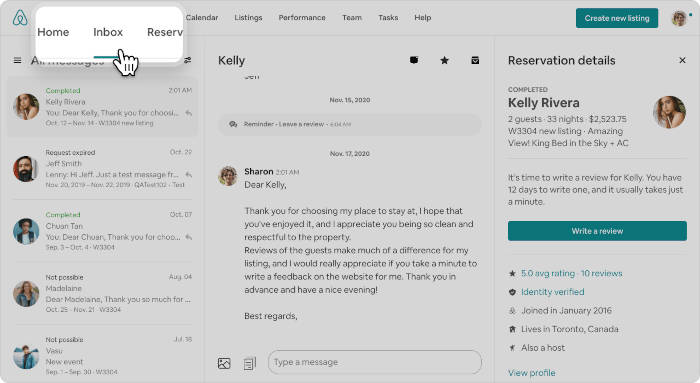Open saved replies template icon
This screenshot has height=383, width=700.
coord(250,363)
